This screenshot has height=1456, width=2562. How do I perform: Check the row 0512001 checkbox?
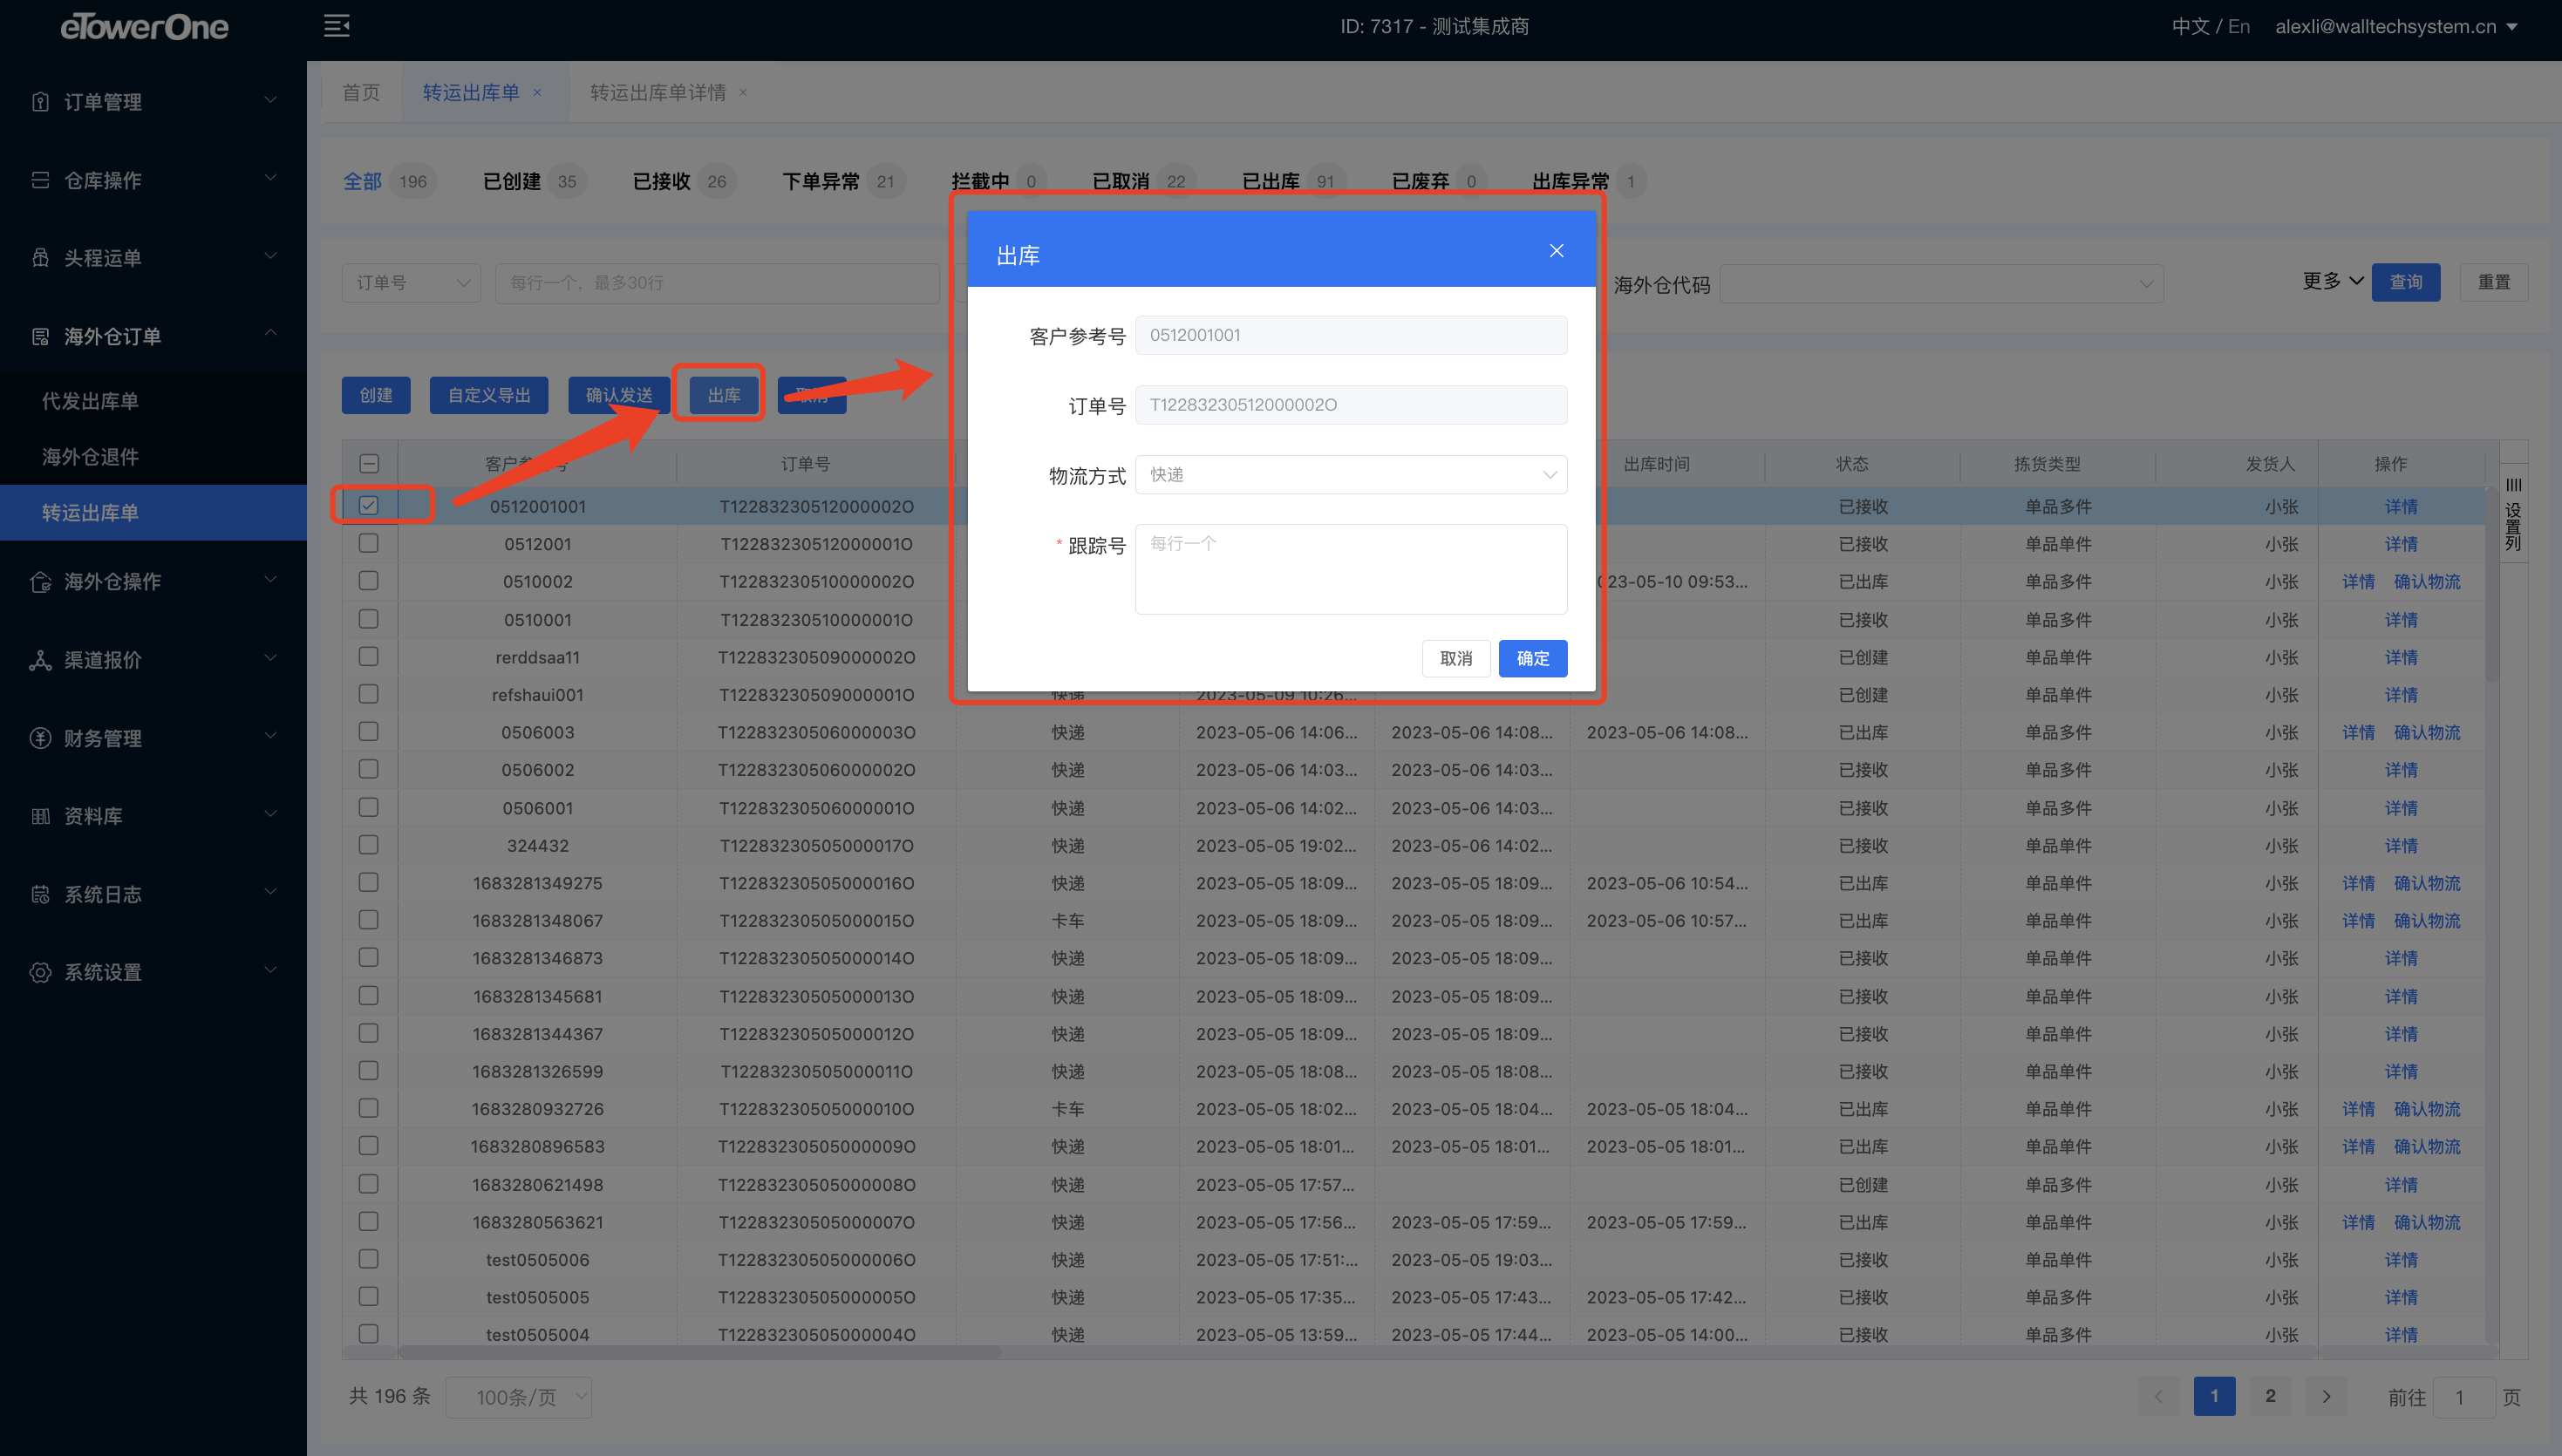coord(369,543)
